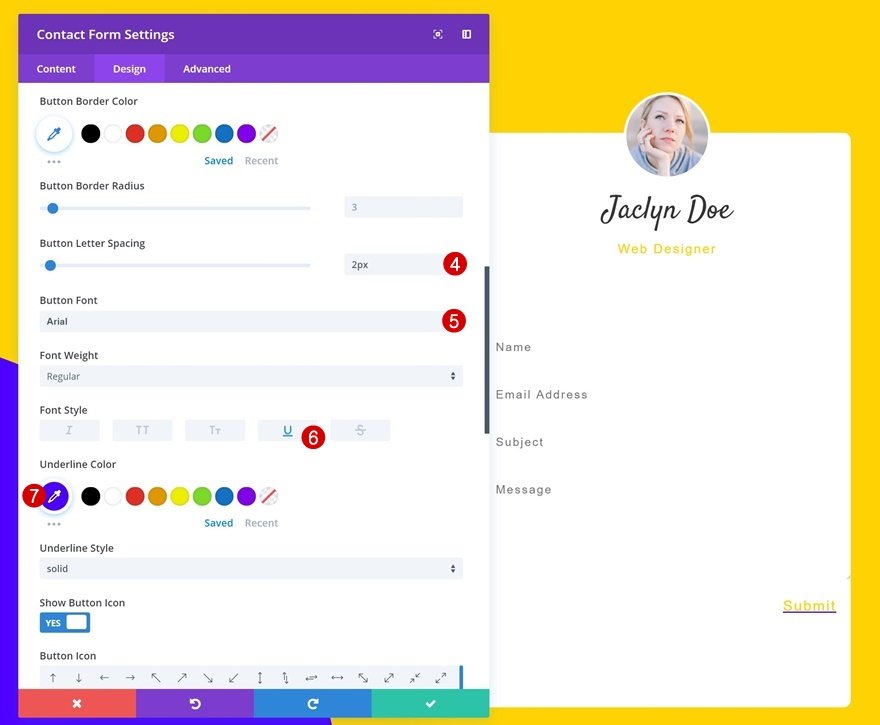Show Recent colors under Underline Color
The height and width of the screenshot is (725, 880).
coord(261,523)
